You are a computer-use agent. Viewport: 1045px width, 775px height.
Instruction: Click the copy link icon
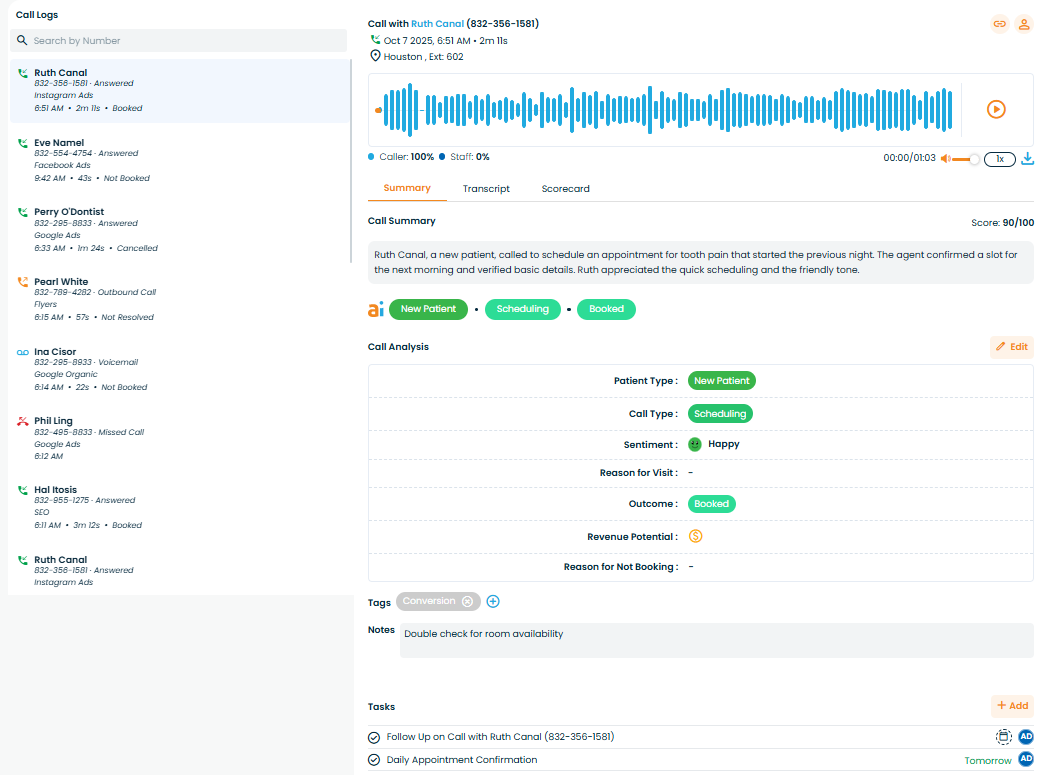[999, 24]
